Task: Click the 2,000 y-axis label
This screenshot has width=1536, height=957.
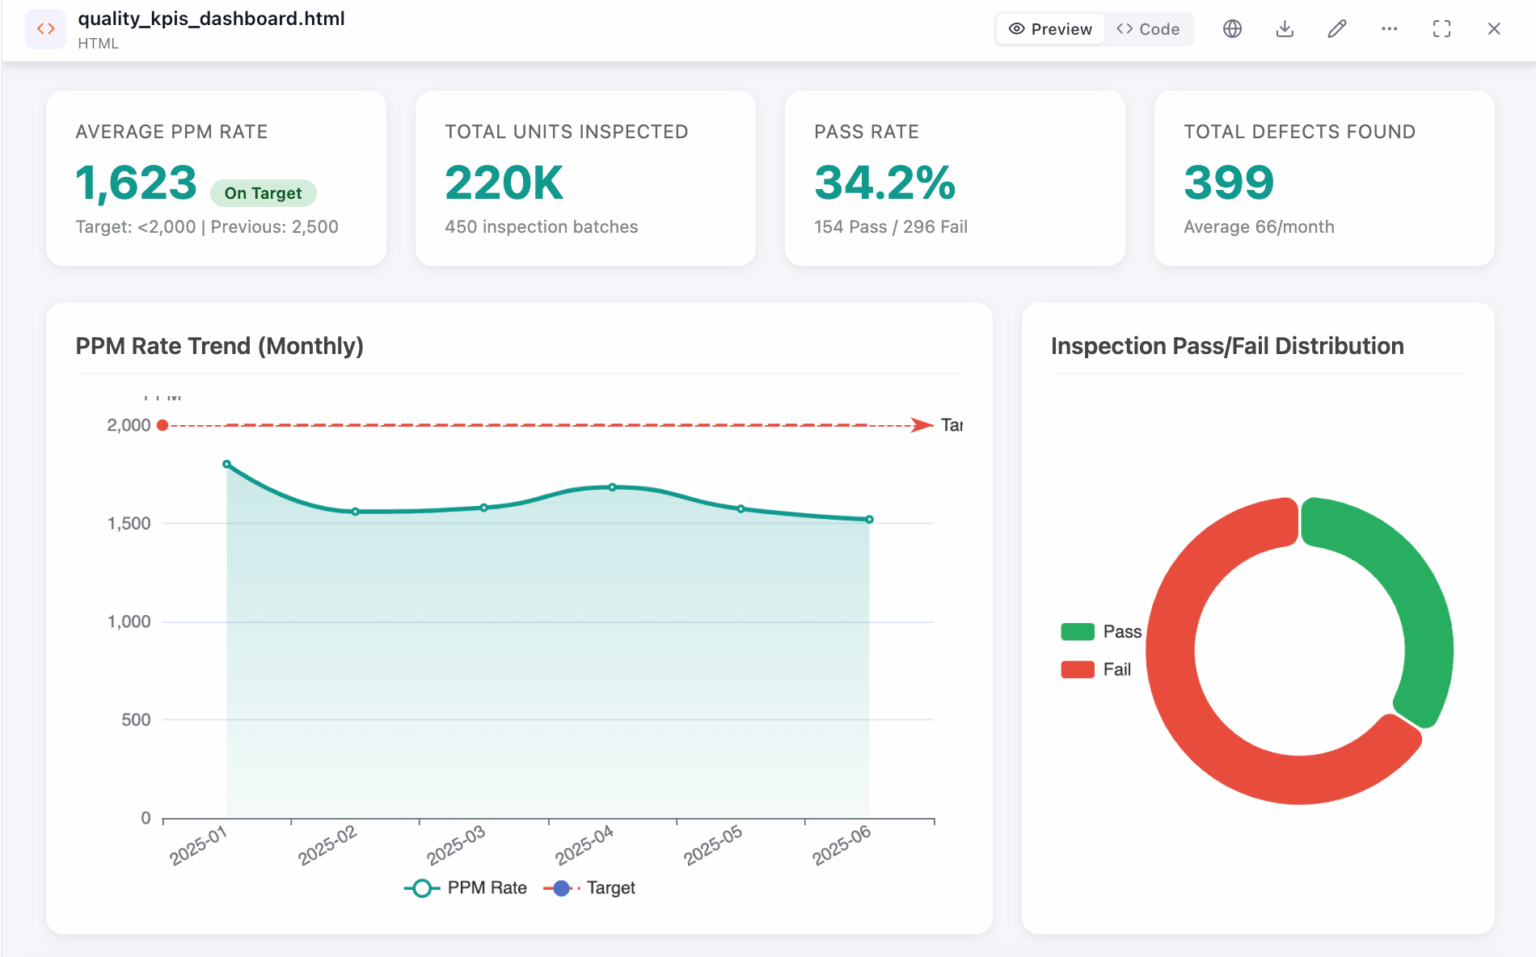Action: coord(129,425)
